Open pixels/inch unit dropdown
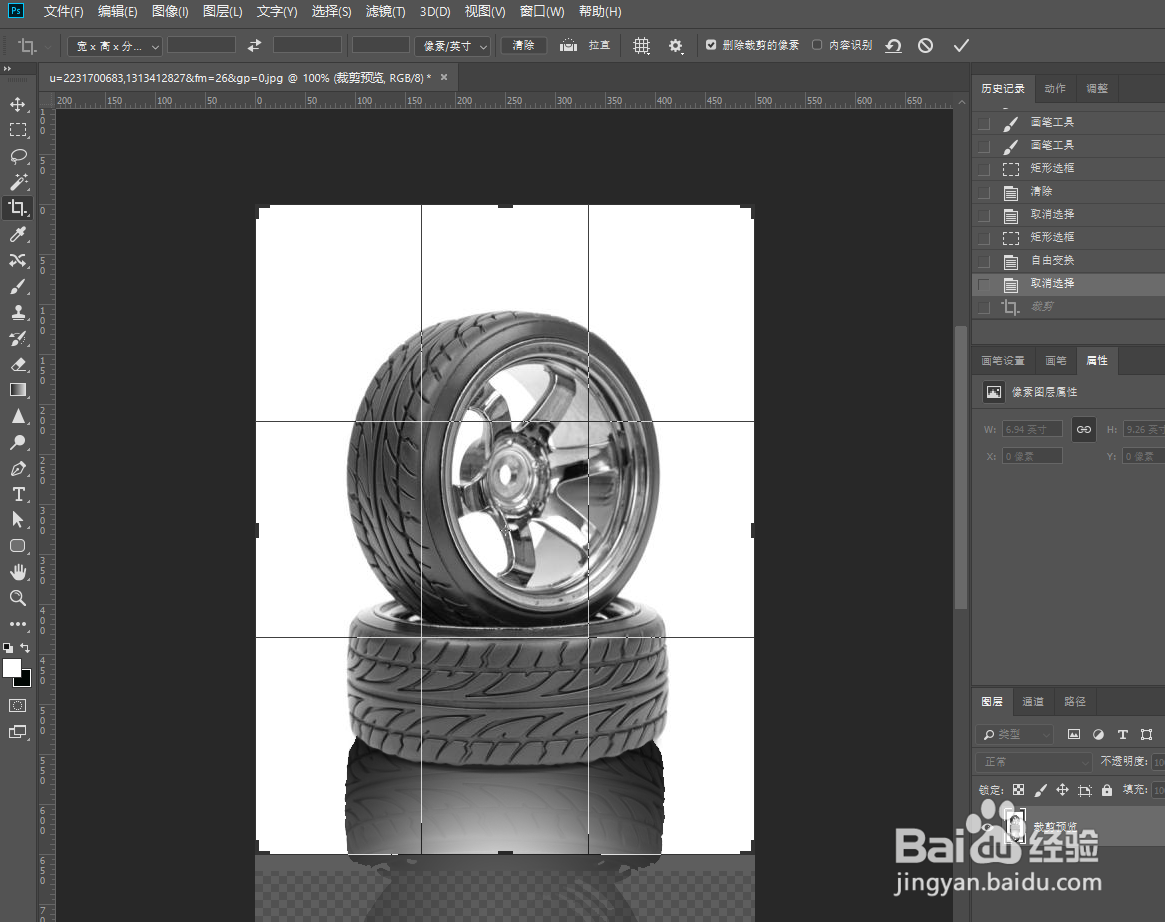The height and width of the screenshot is (922, 1165). click(452, 46)
